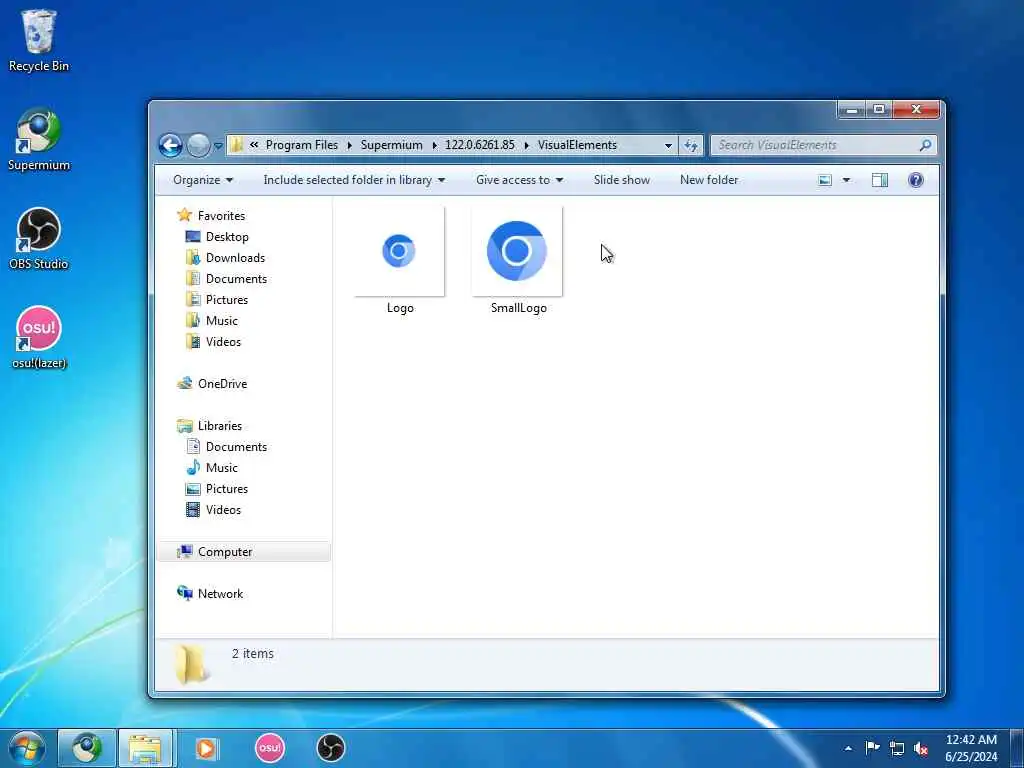Launch media player from taskbar

point(206,748)
